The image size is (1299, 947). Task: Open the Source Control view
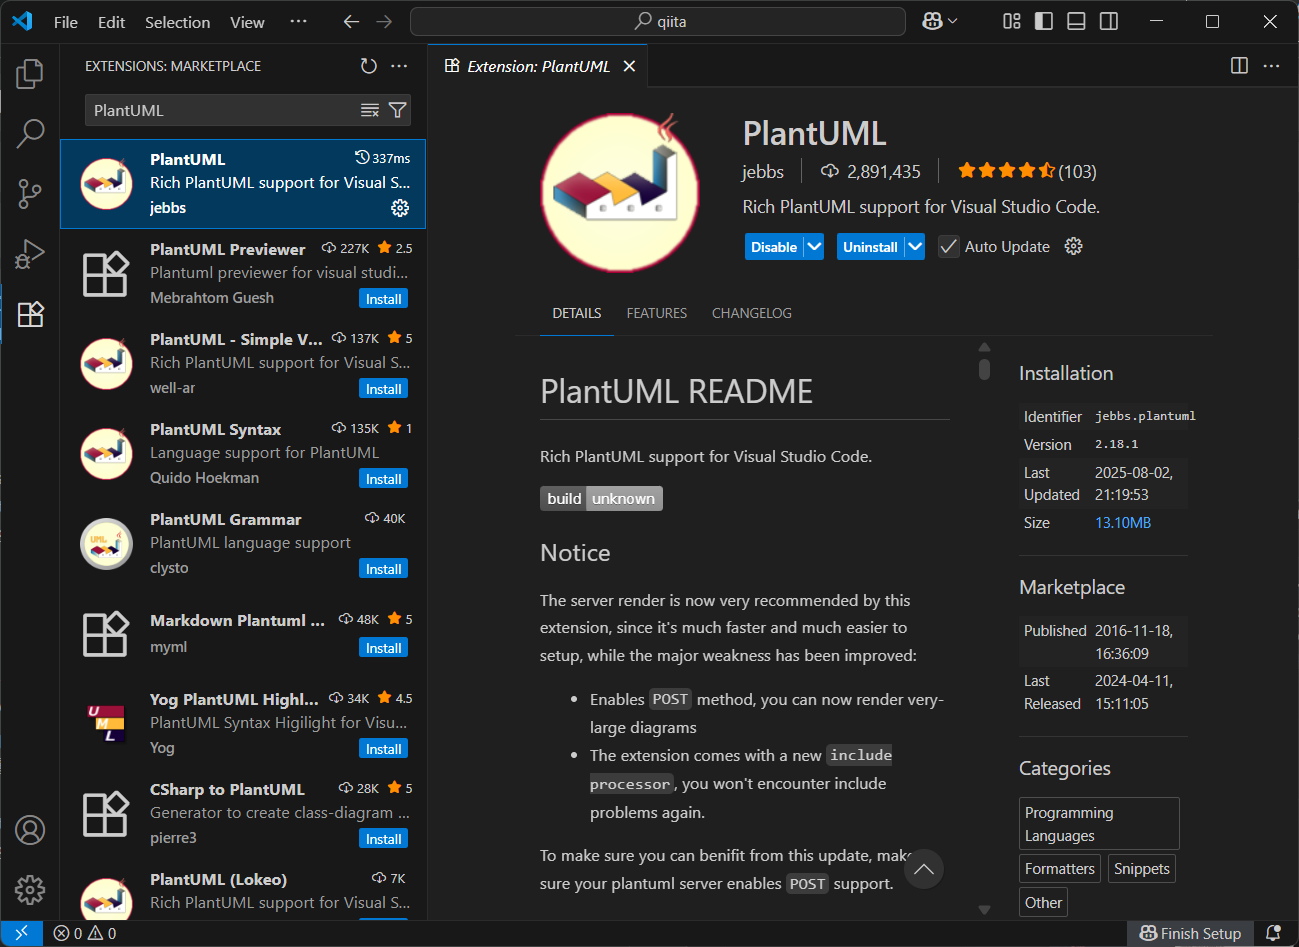pos(30,193)
